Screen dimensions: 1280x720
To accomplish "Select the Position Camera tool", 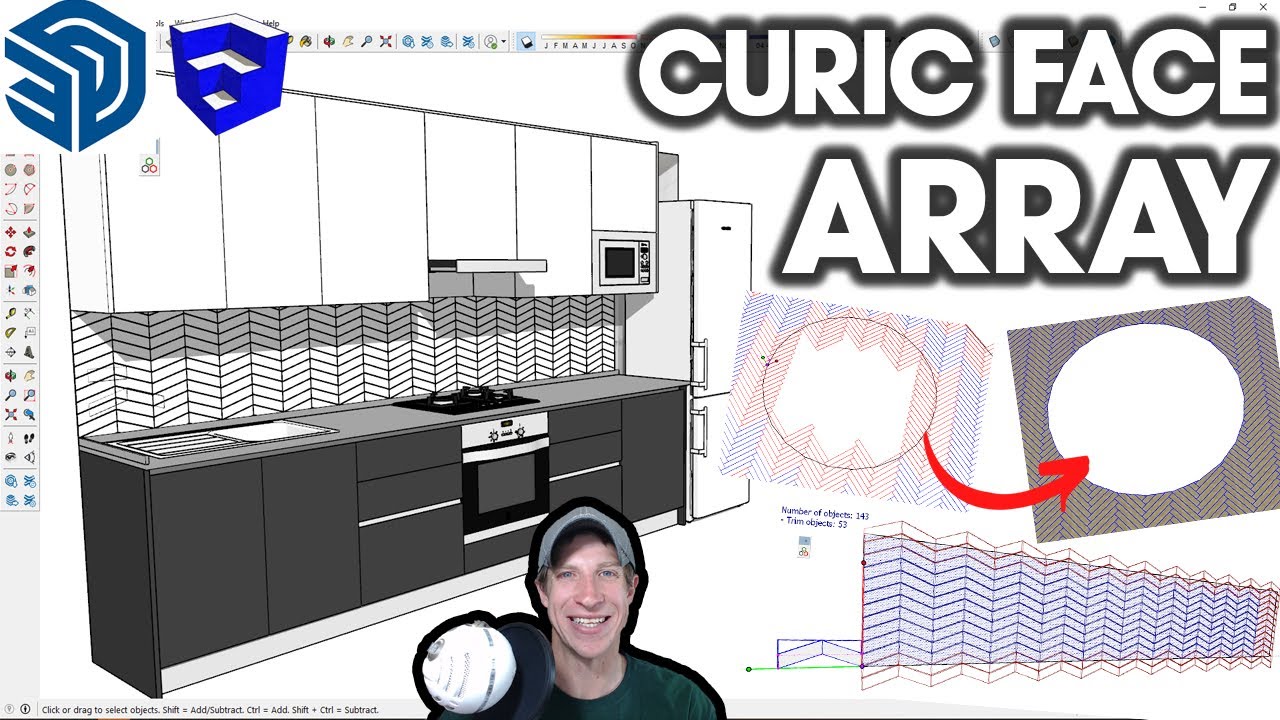I will (x=10, y=438).
